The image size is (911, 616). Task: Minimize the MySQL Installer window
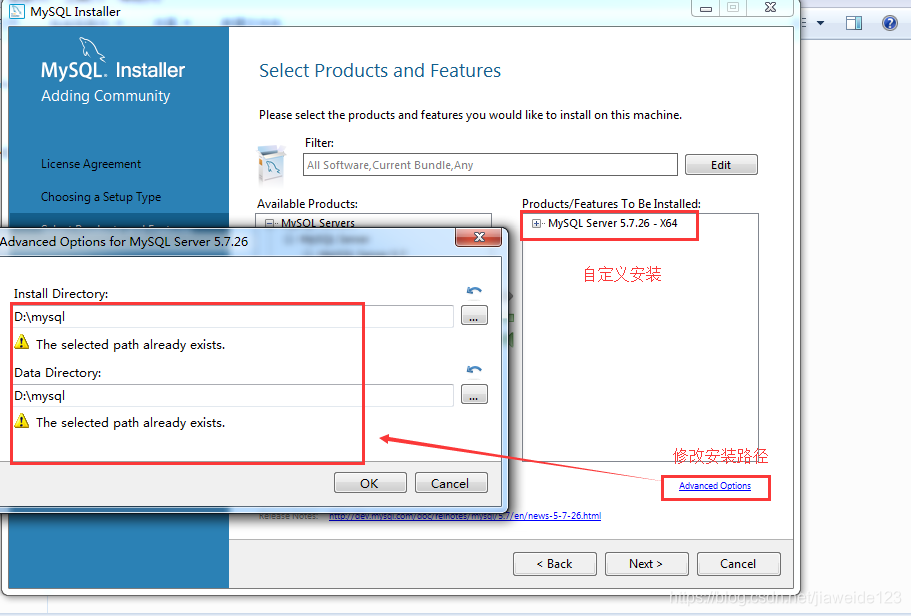point(706,8)
